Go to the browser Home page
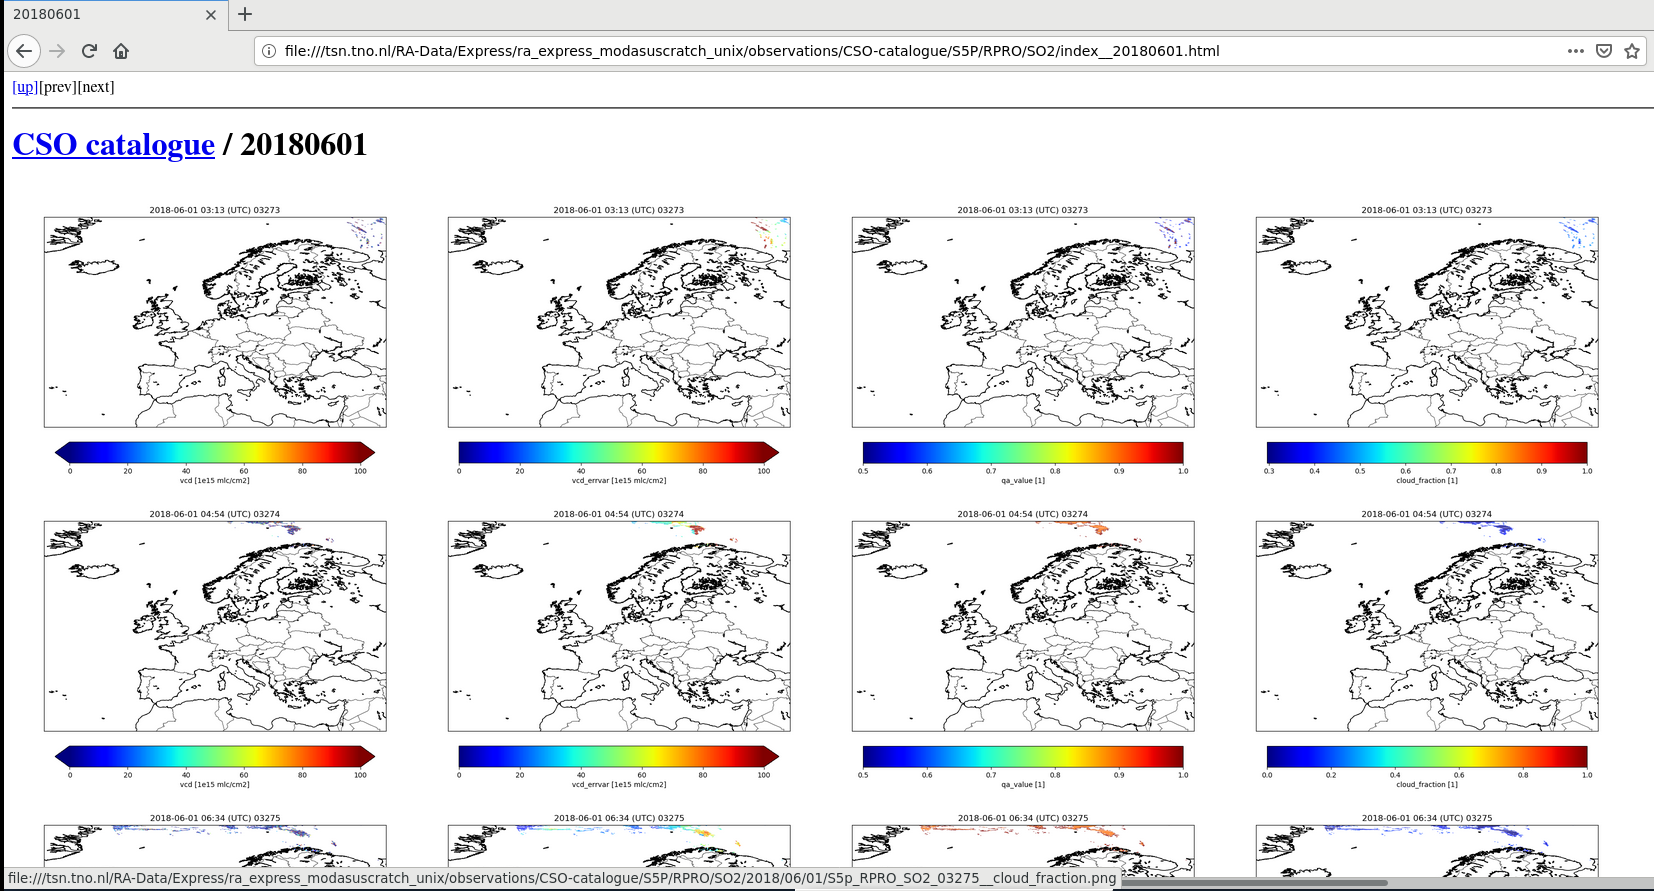1654x891 pixels. pos(121,51)
